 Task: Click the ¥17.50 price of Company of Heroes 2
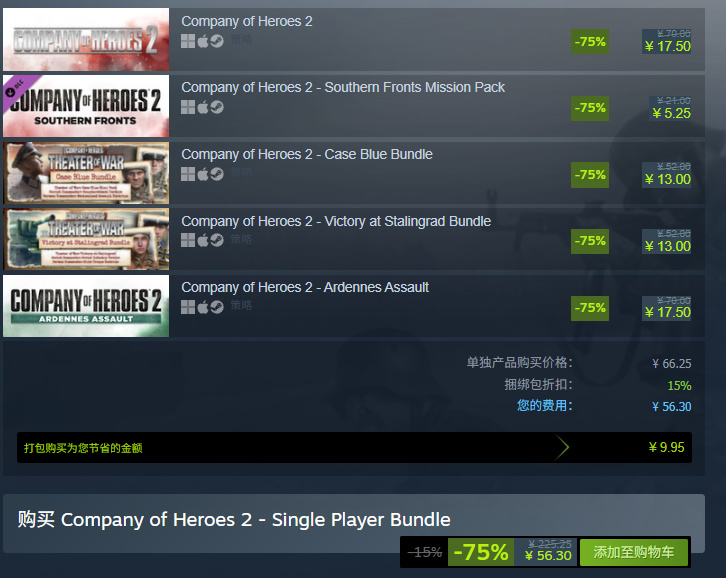[667, 46]
